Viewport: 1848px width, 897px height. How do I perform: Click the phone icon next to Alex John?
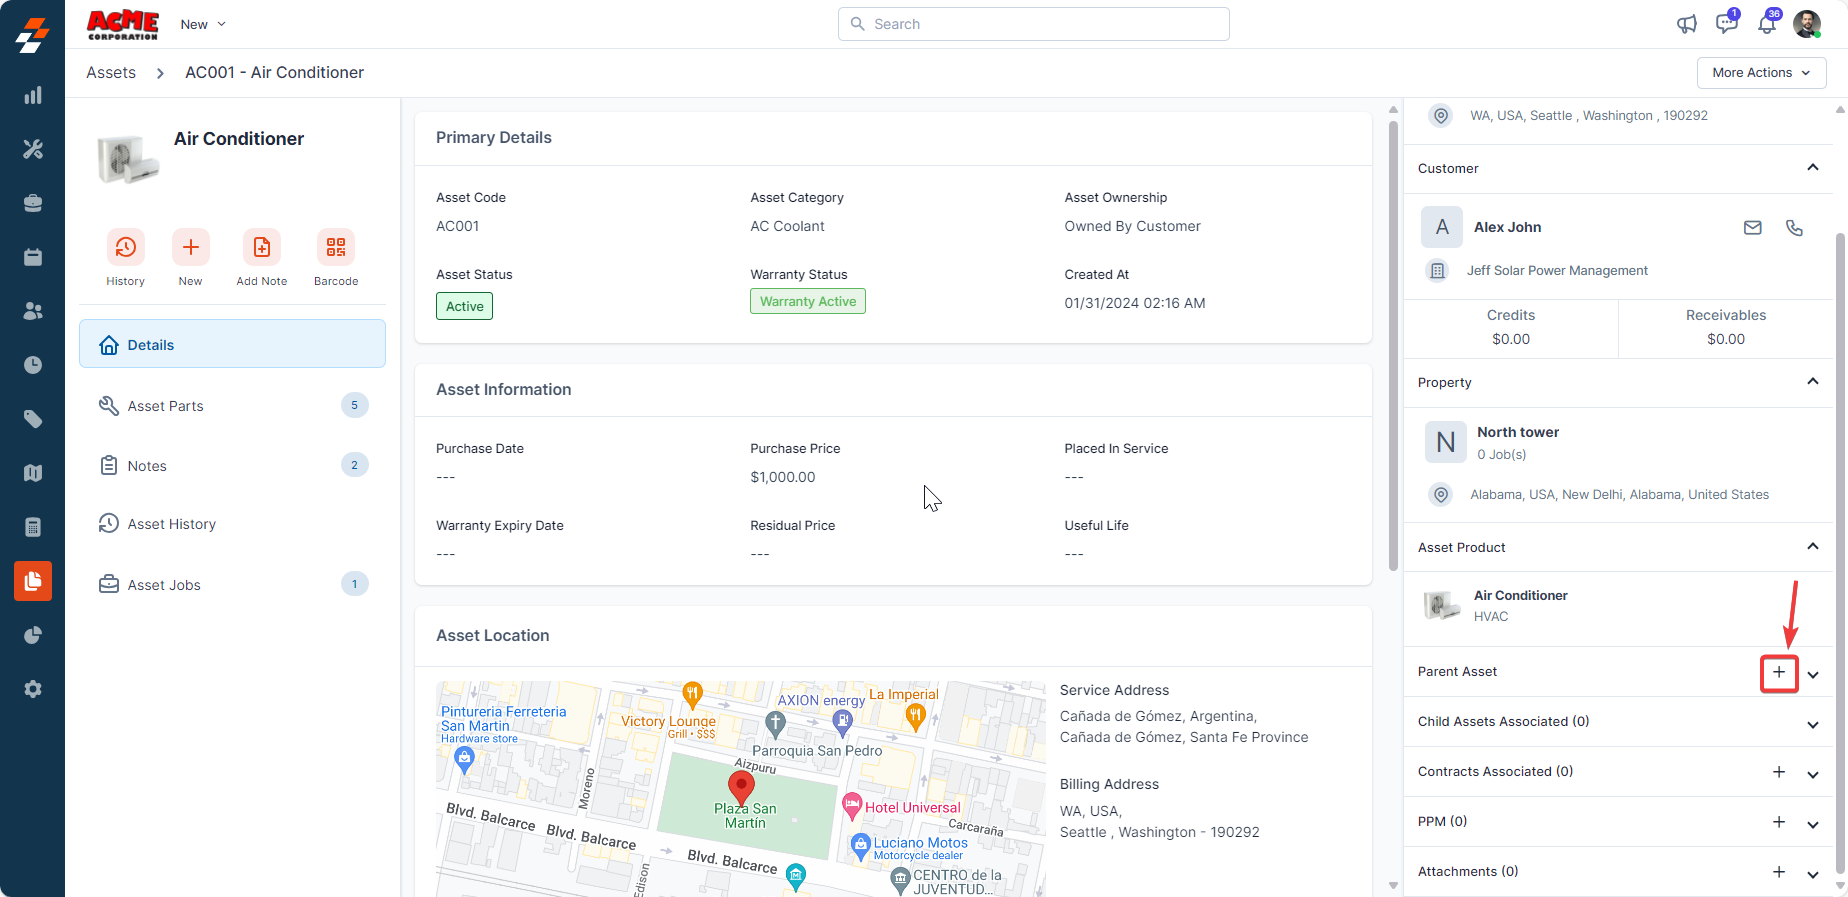click(1794, 228)
